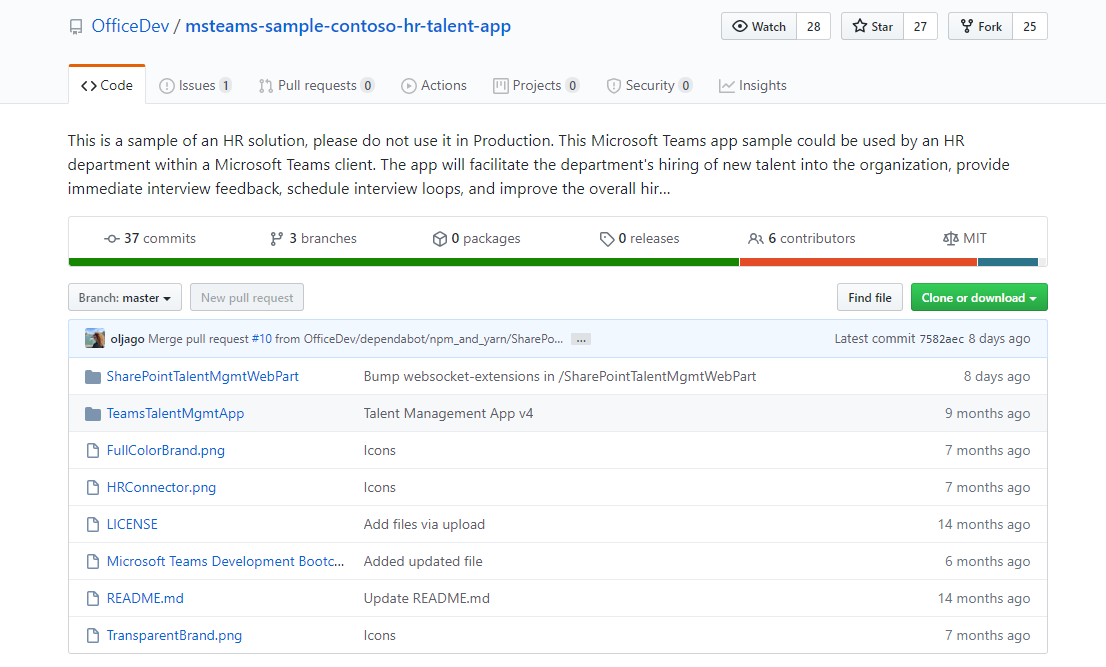View the 0 releases
Viewport: 1106px width, 667px height.
coord(639,239)
